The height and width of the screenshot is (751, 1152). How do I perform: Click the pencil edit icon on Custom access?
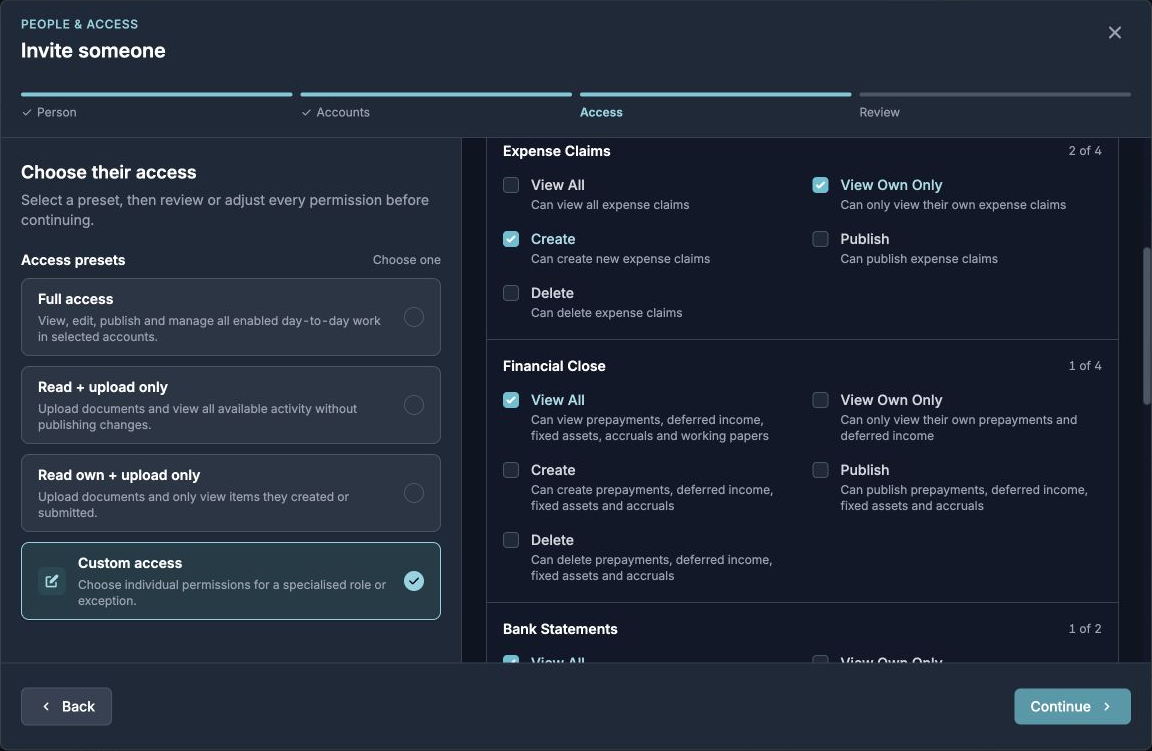(x=51, y=581)
